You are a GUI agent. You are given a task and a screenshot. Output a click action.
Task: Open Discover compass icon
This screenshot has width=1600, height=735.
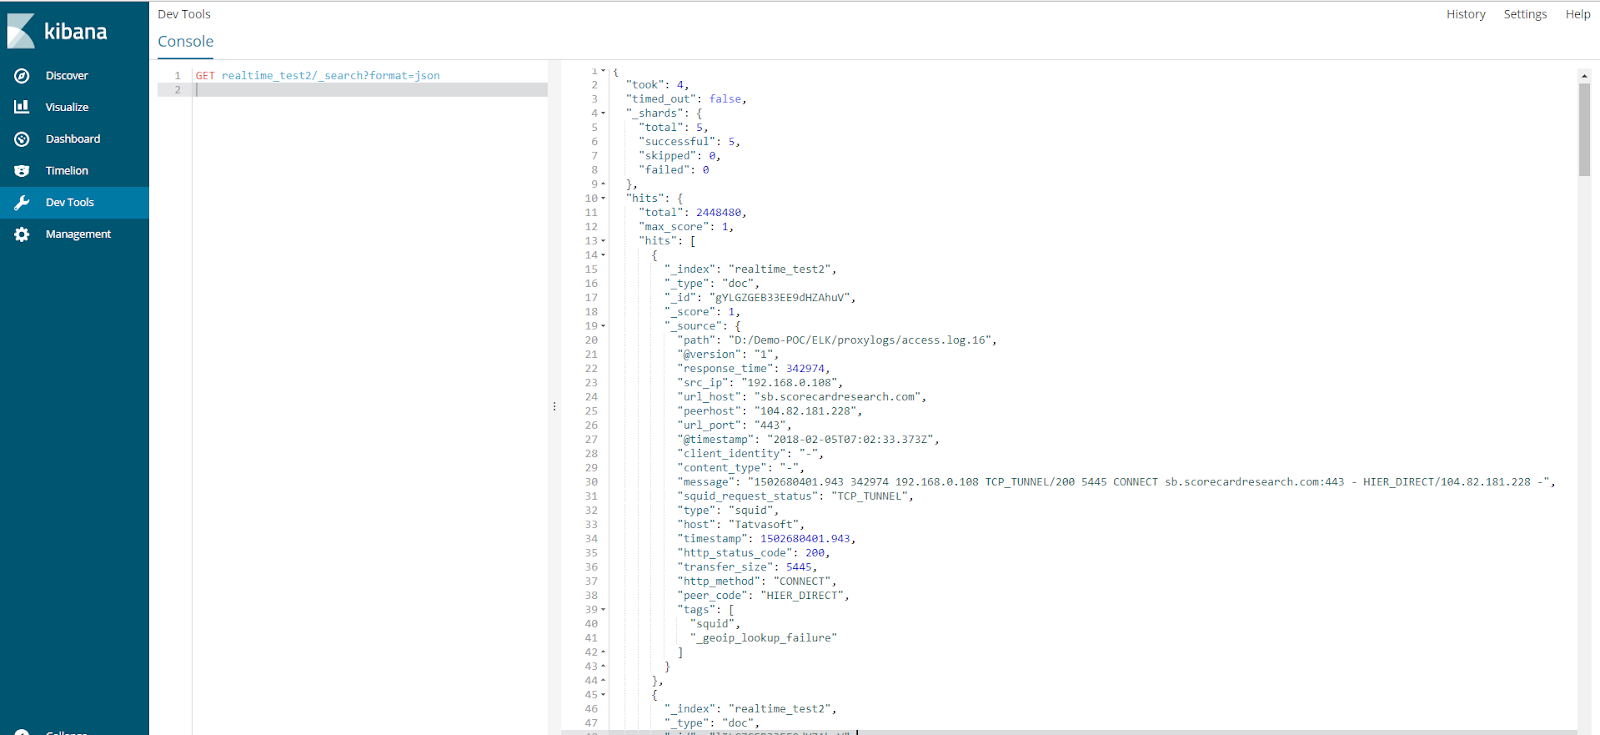(x=22, y=76)
